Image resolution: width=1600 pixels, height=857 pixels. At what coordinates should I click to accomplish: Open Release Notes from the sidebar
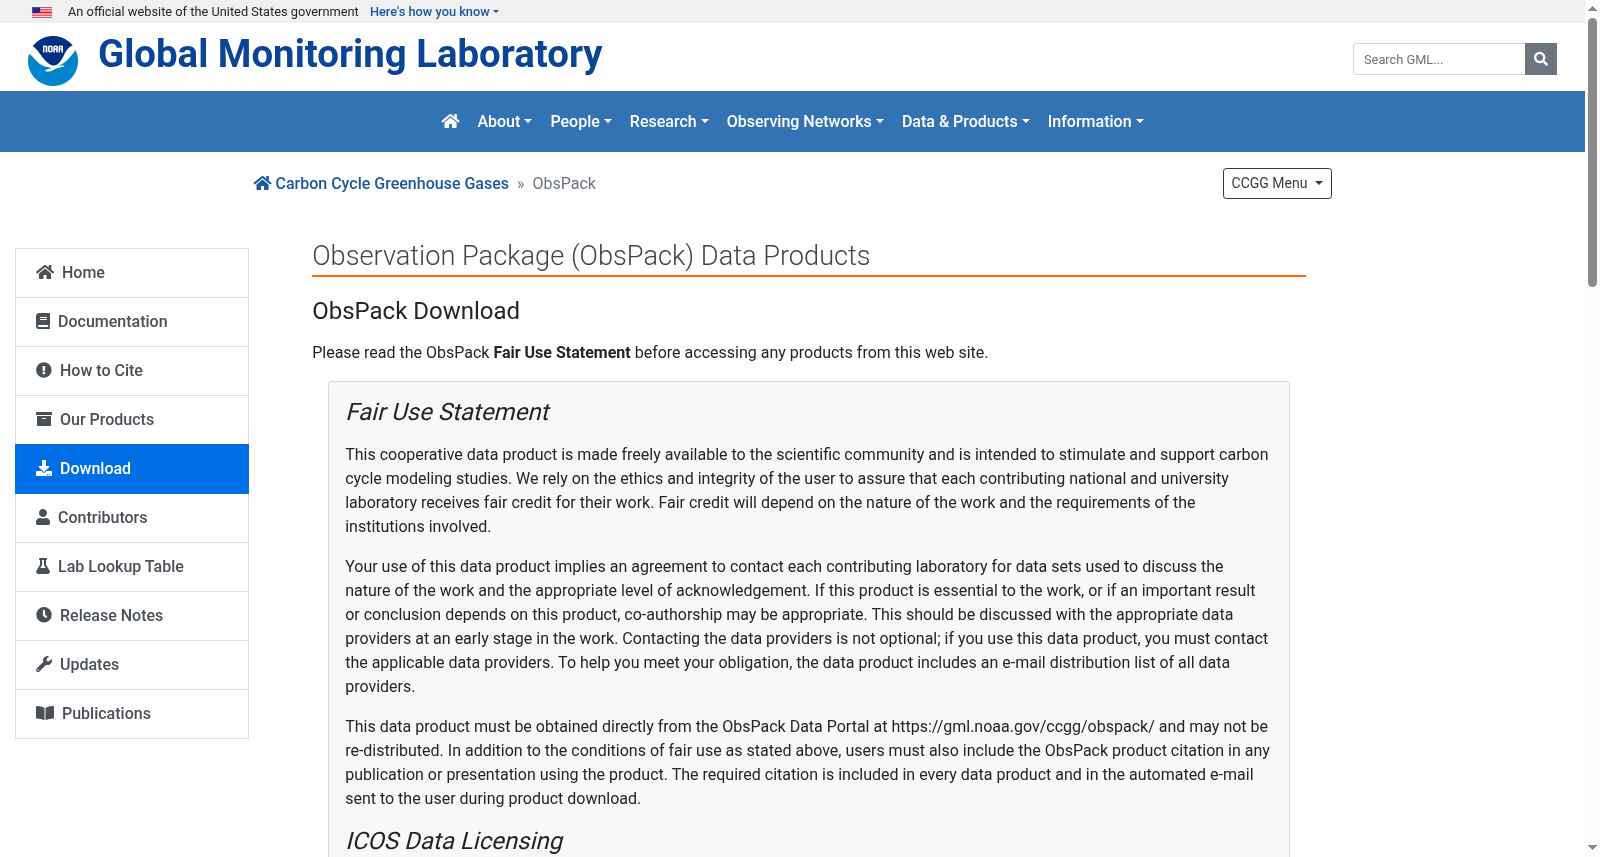click(x=132, y=616)
